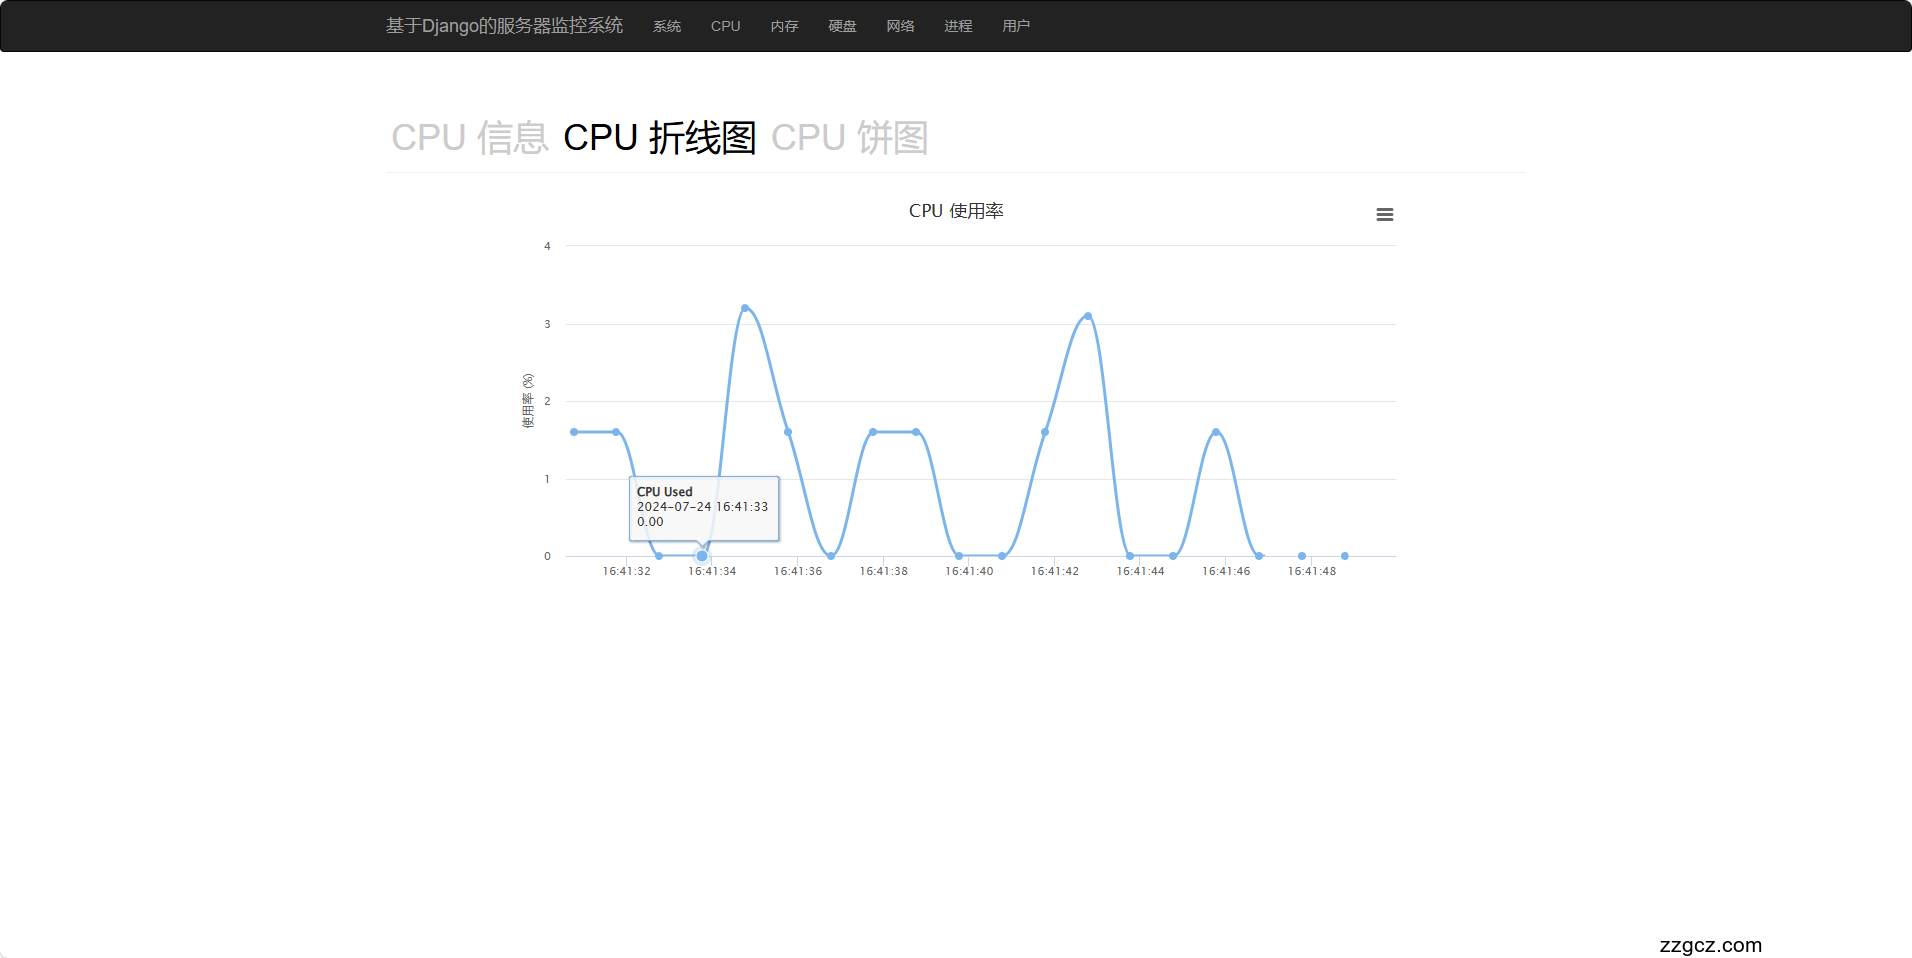Viewport: 1912px width, 958px height.
Task: Open the 网络 navbar link
Action: (x=900, y=26)
